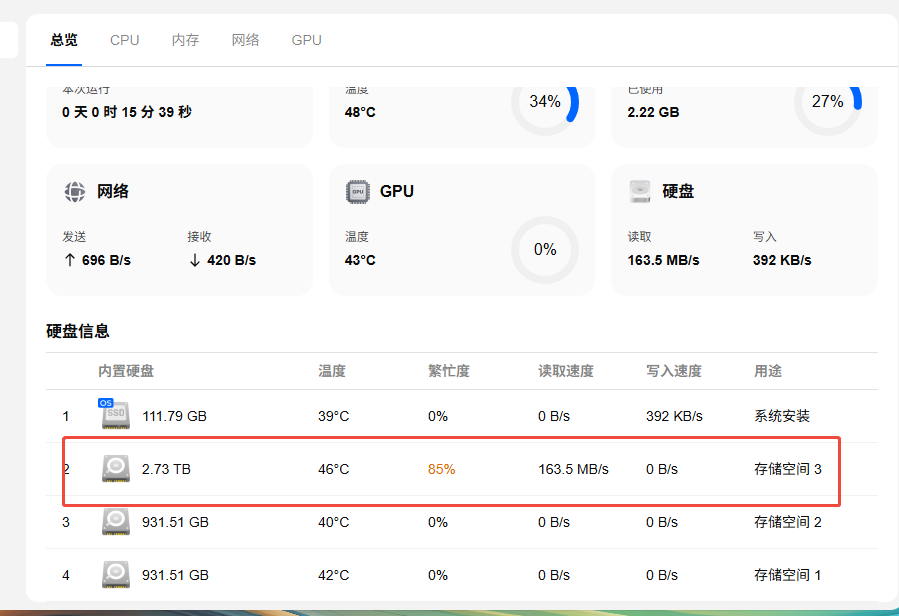Click the uptime 0 天 0 时 15 分 39 秒
The width and height of the screenshot is (899, 616).
point(127,112)
